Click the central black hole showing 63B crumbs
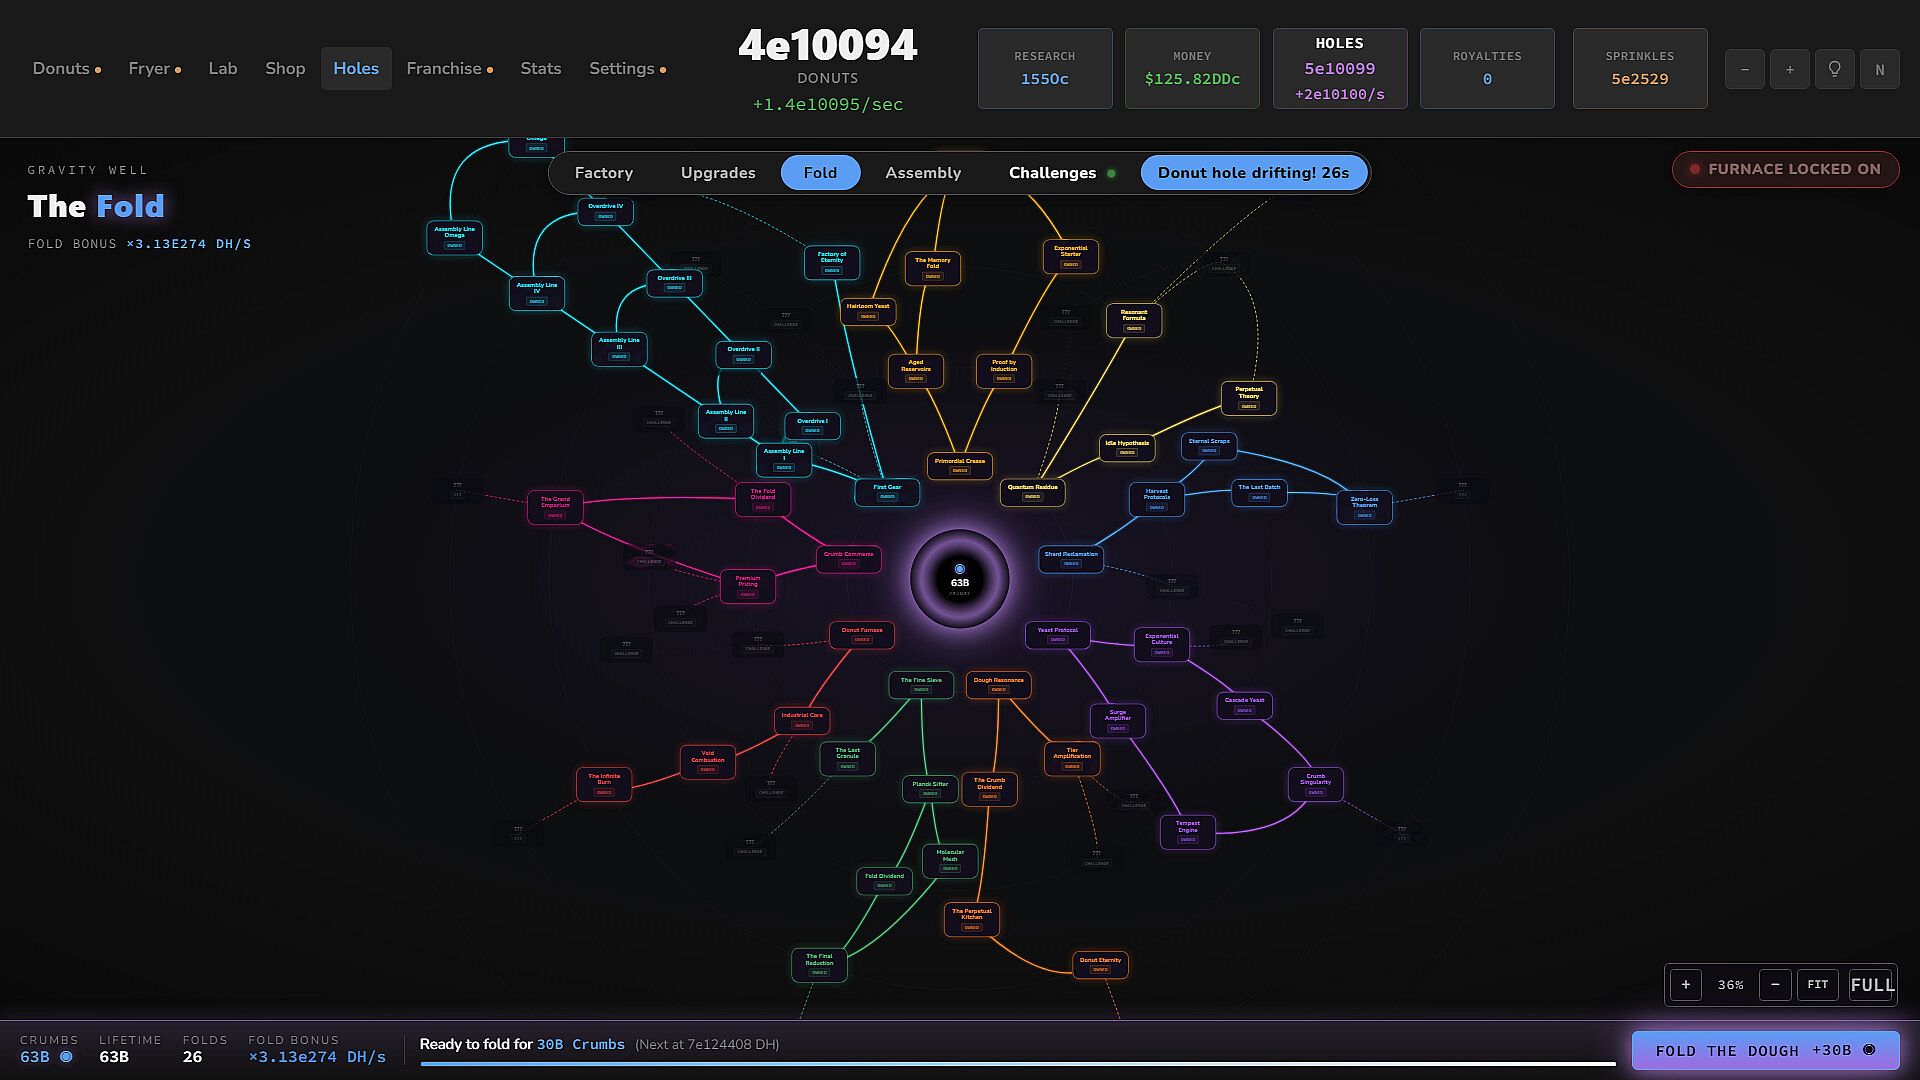The height and width of the screenshot is (1080, 1920). click(960, 579)
